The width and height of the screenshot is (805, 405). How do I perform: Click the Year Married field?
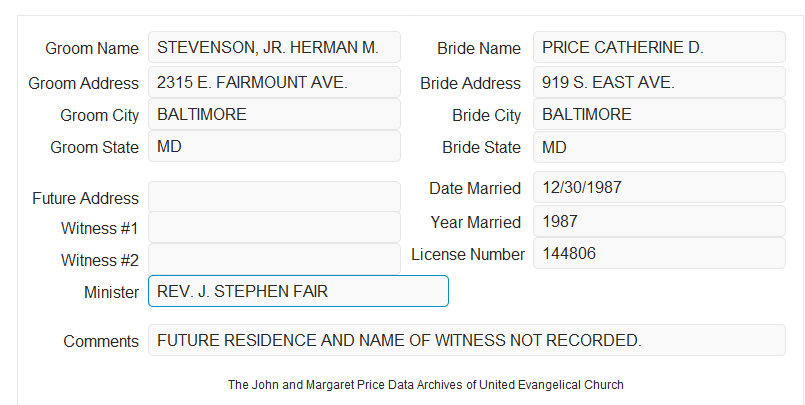(659, 221)
